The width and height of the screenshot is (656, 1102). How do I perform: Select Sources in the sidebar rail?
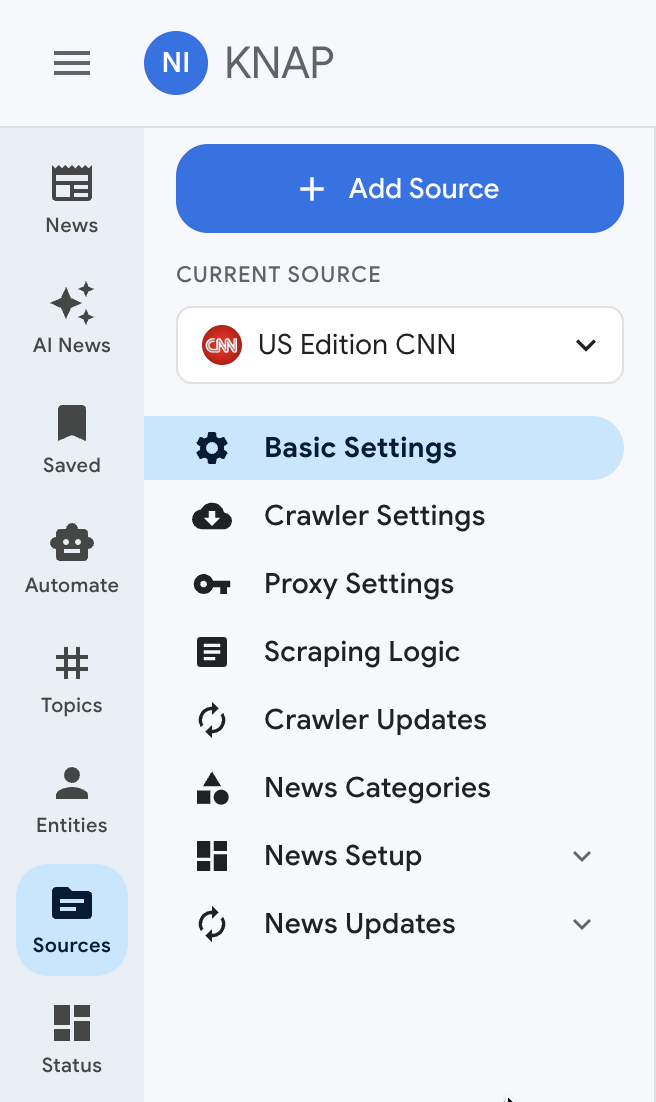72,918
